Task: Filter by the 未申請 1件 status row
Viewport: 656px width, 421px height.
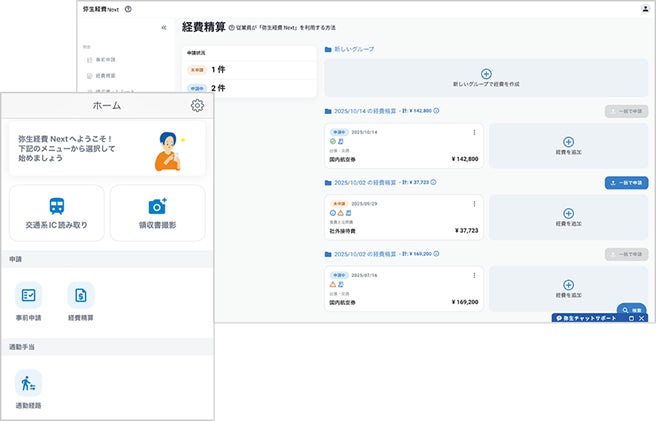Action: point(249,70)
